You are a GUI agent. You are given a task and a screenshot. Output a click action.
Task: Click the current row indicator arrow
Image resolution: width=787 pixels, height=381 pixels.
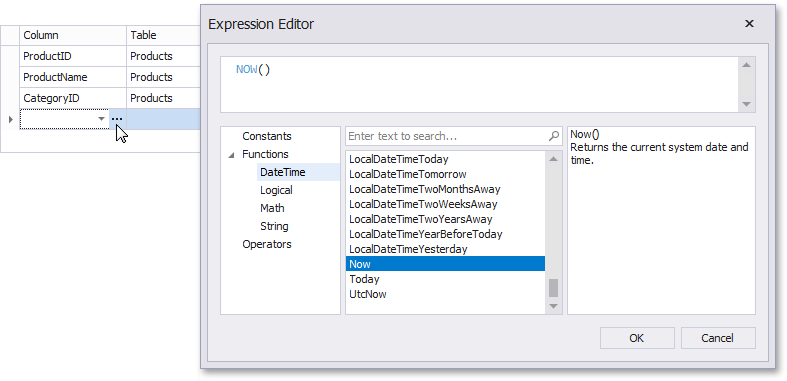point(11,119)
